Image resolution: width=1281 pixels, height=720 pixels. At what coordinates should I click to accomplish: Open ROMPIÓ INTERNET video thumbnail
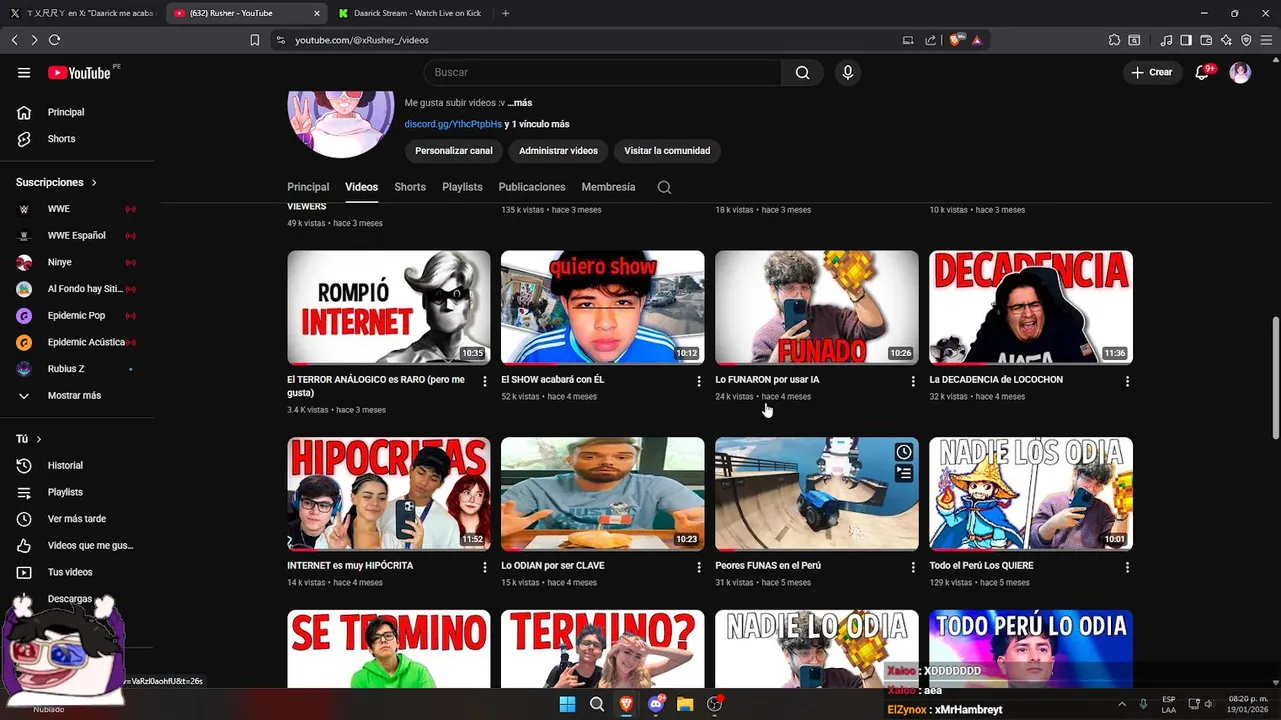(x=389, y=307)
